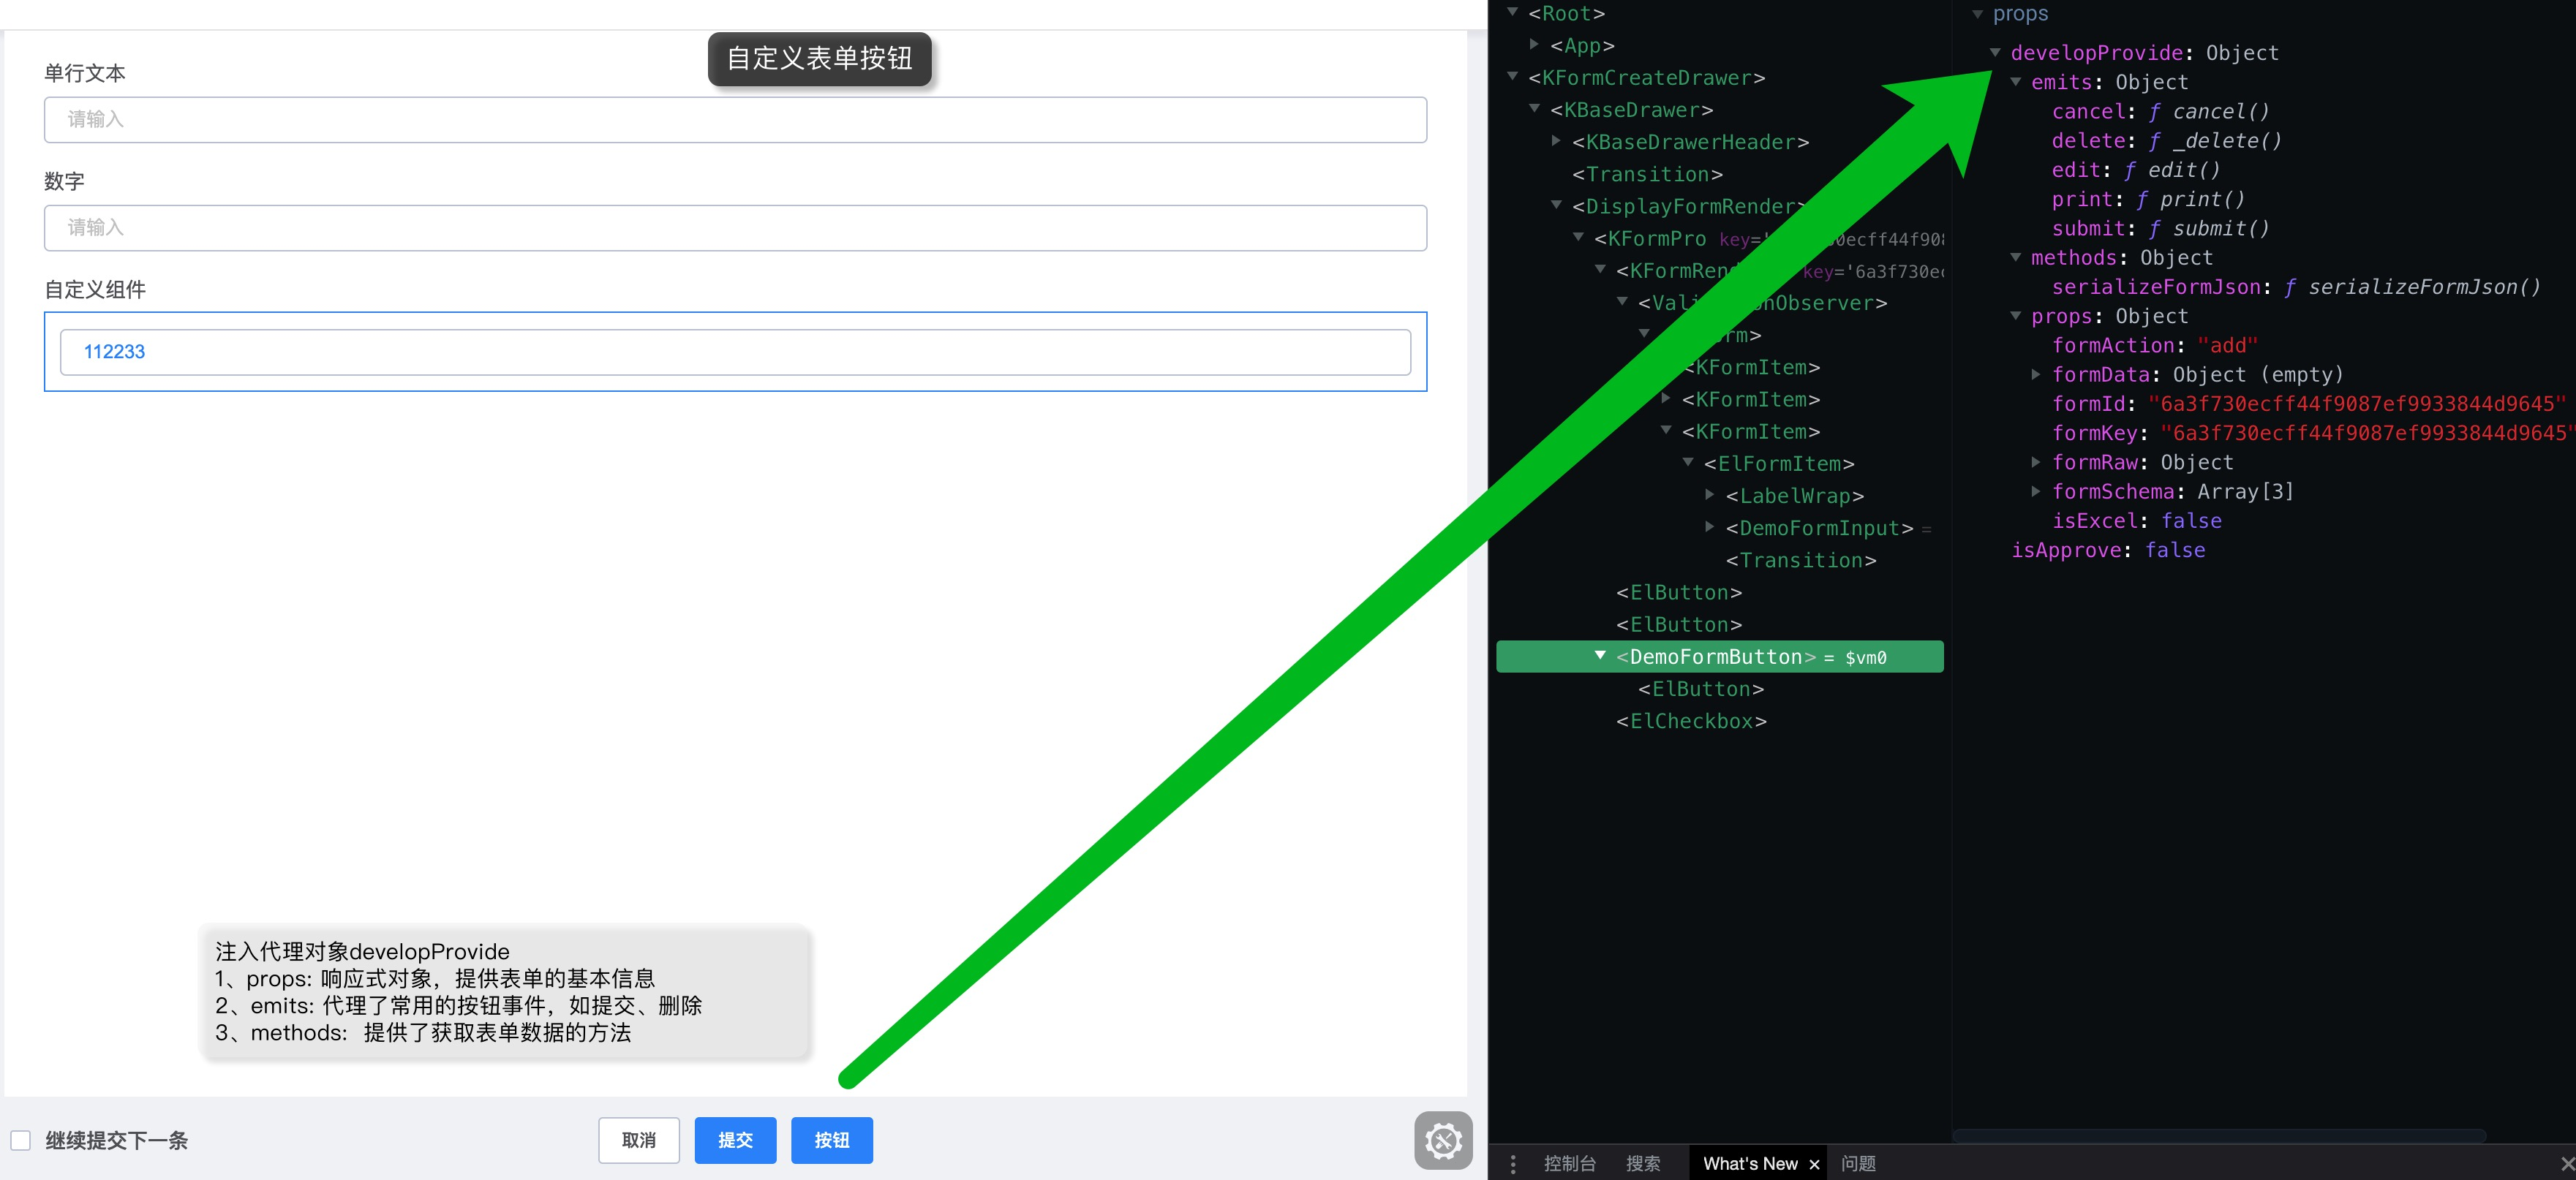Expand the formData object

[x=2036, y=374]
